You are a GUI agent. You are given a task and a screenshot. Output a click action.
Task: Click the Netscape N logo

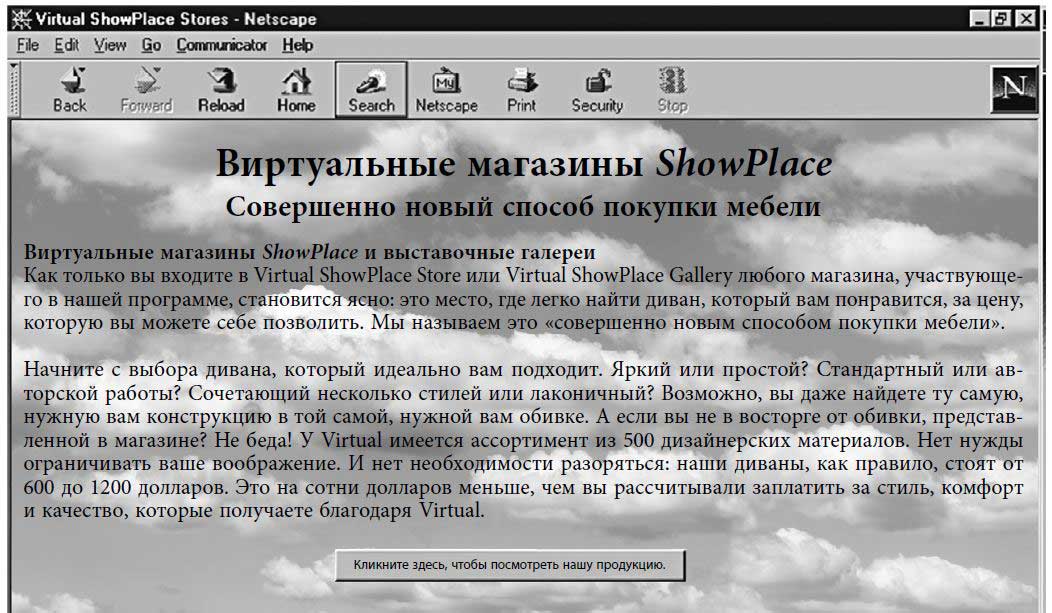(1011, 90)
